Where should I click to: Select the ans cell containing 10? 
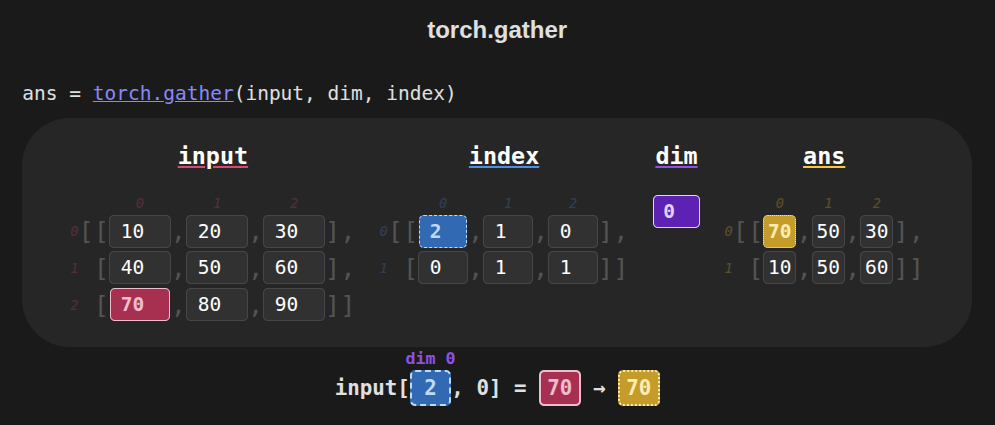click(780, 268)
